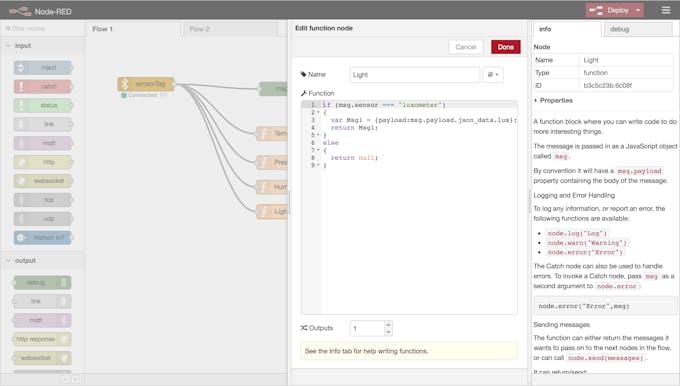Click the Deploy button
This screenshot has width=680, height=386.
click(610, 10)
